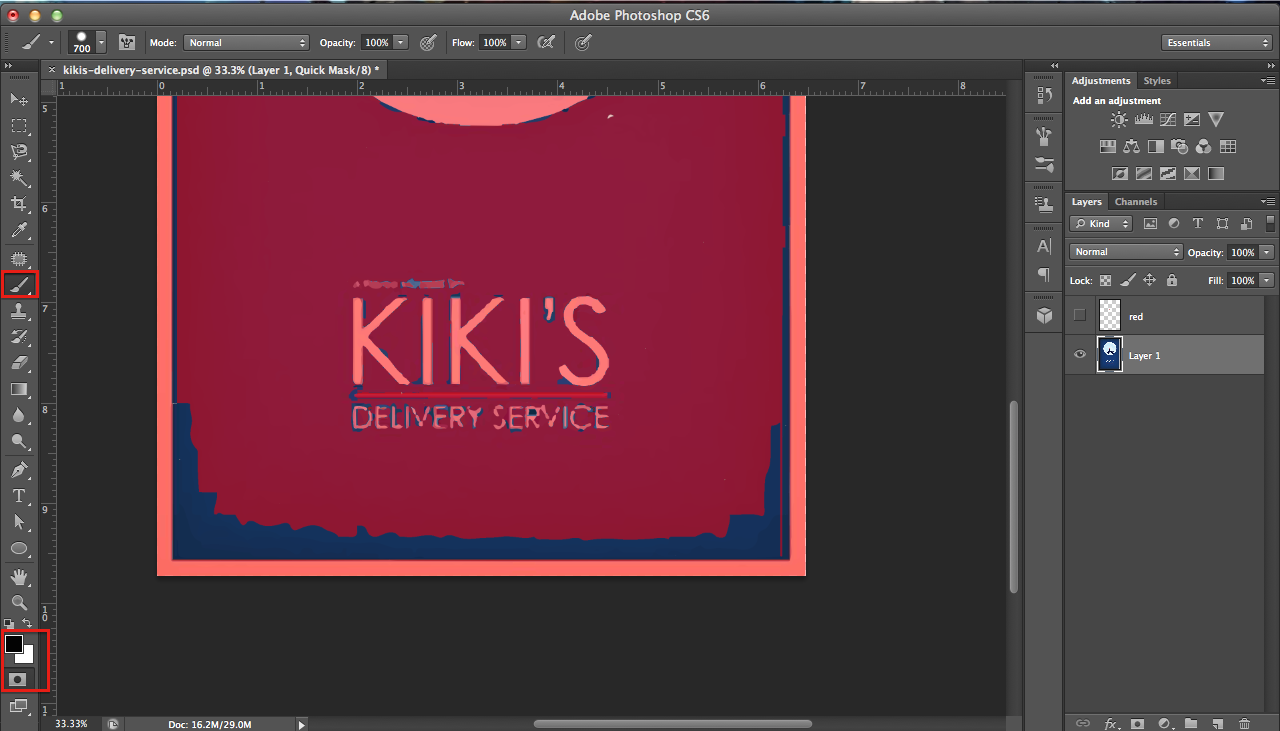Viewport: 1280px width, 731px height.
Task: Add a Curves adjustment
Action: 1167,120
